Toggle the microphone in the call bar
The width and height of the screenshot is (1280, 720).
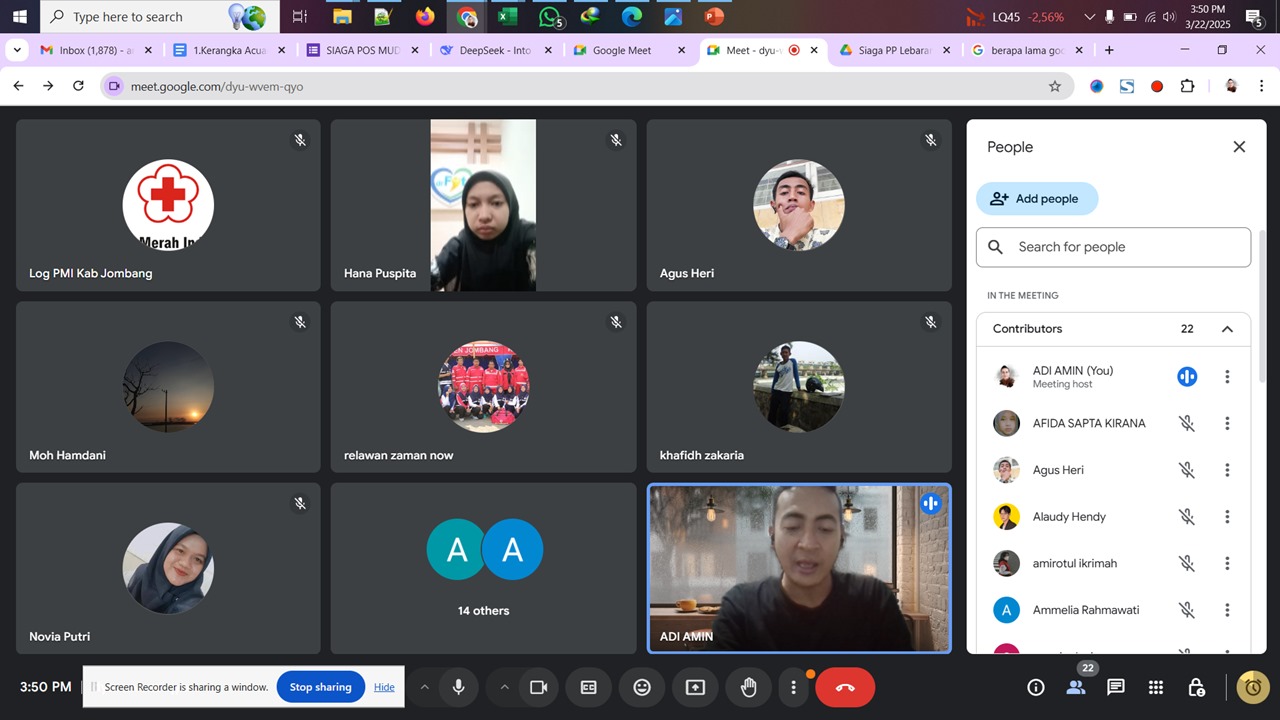pos(458,687)
